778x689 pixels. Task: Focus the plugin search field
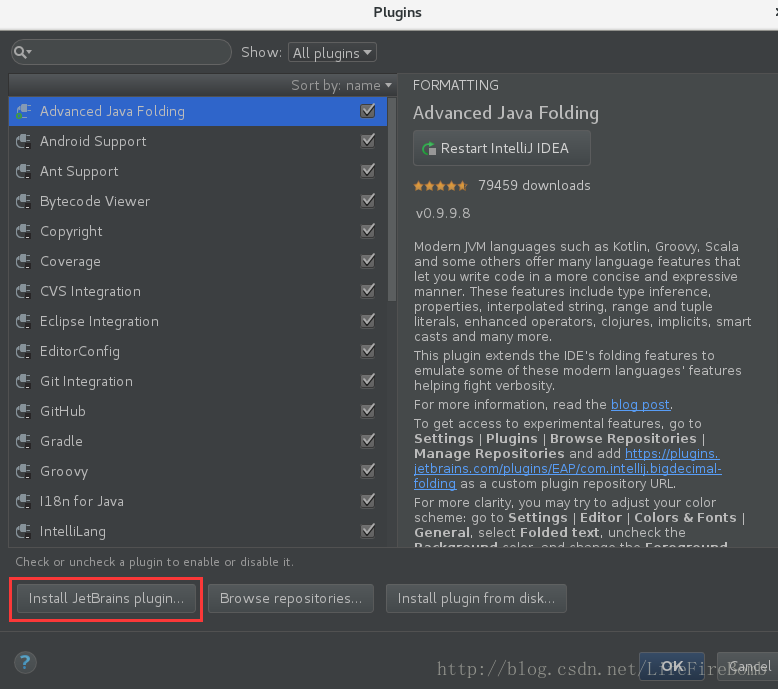pyautogui.click(x=121, y=52)
